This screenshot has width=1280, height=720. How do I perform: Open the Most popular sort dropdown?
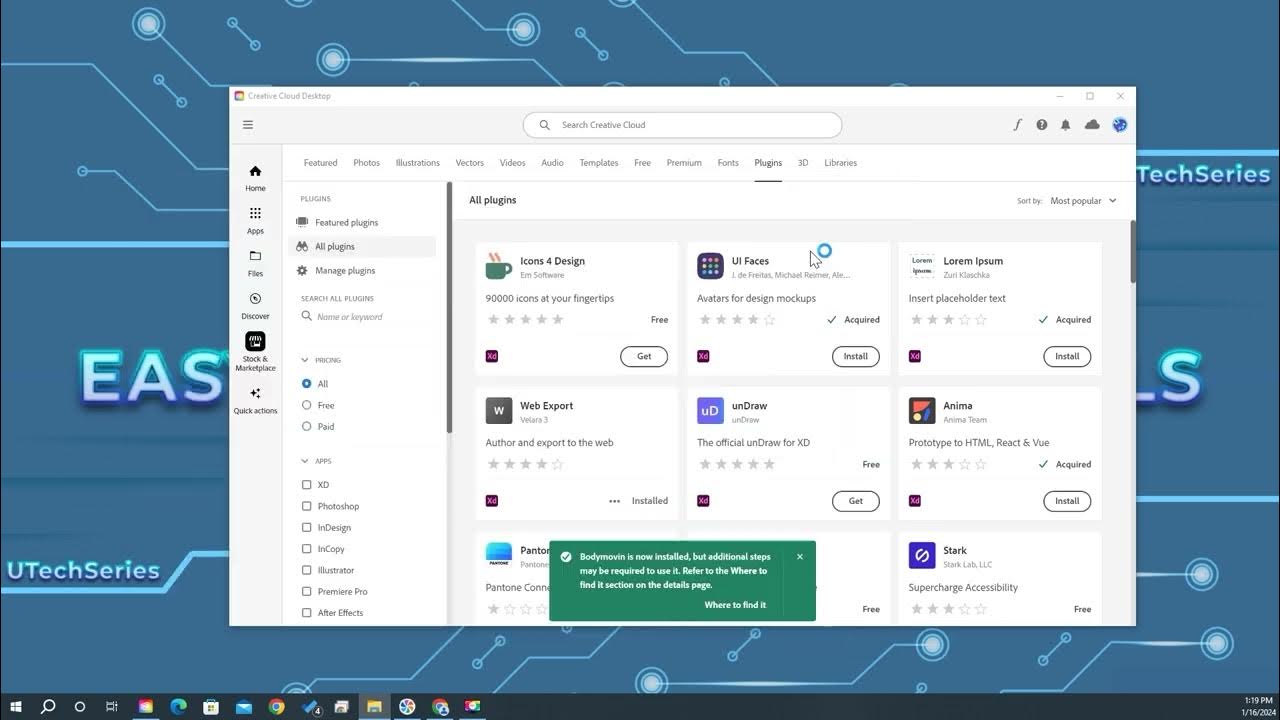click(x=1083, y=201)
